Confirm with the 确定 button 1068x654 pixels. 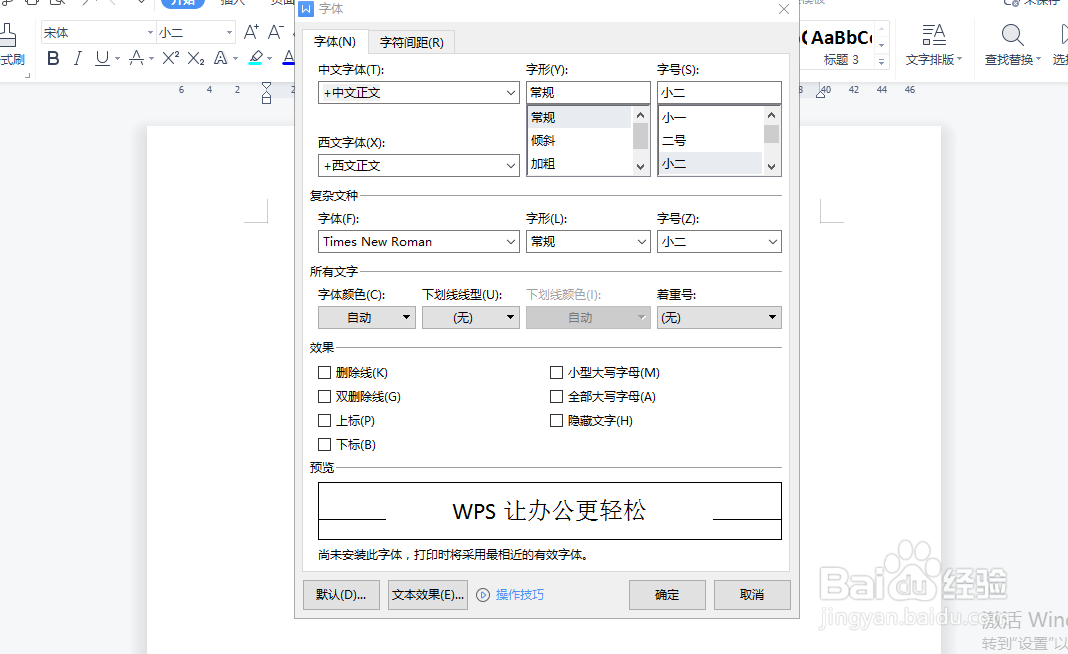pyautogui.click(x=667, y=595)
